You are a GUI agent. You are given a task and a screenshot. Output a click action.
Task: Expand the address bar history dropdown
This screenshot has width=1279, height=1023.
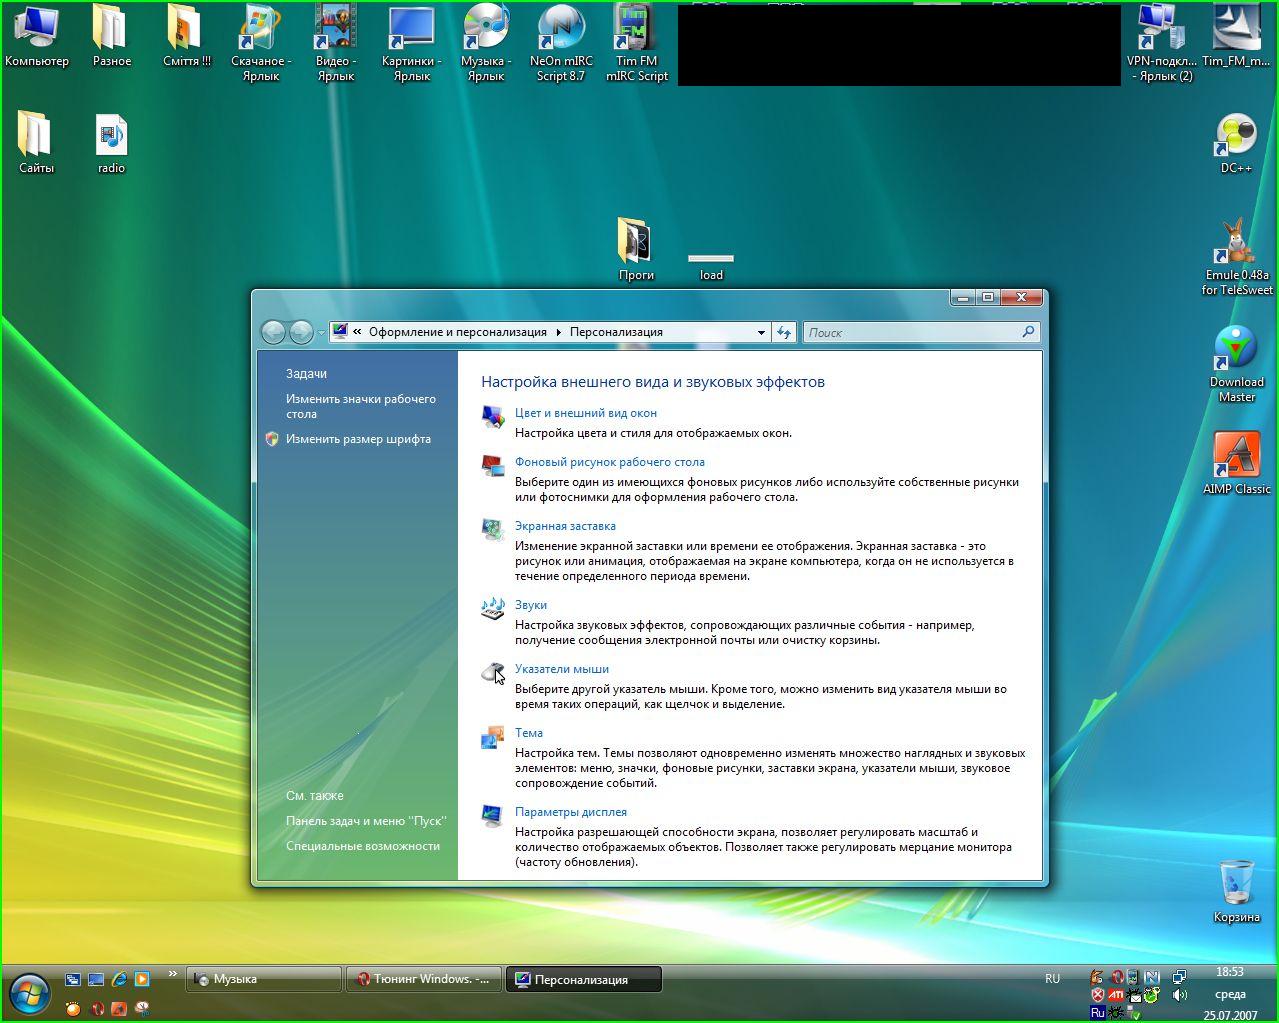pyautogui.click(x=761, y=332)
